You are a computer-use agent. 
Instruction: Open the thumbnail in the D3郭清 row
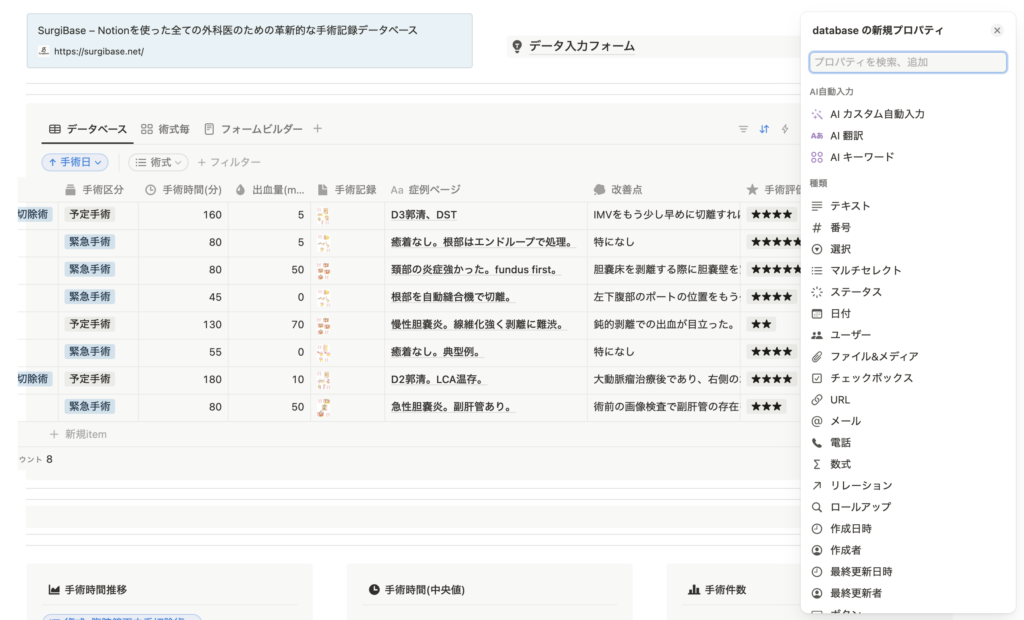coord(323,215)
